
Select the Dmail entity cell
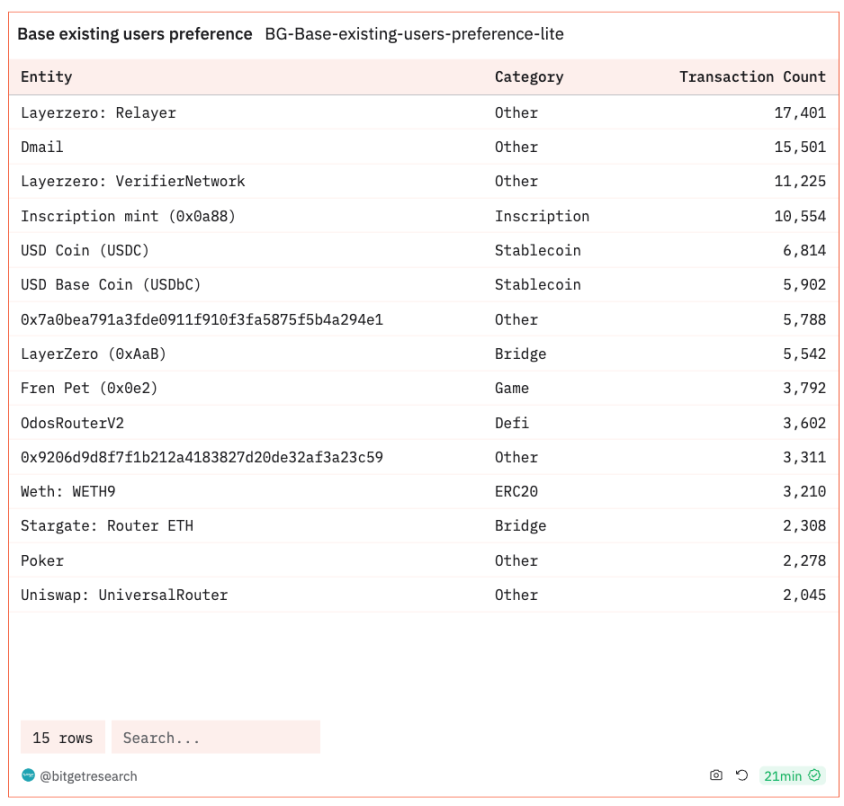[x=42, y=147]
